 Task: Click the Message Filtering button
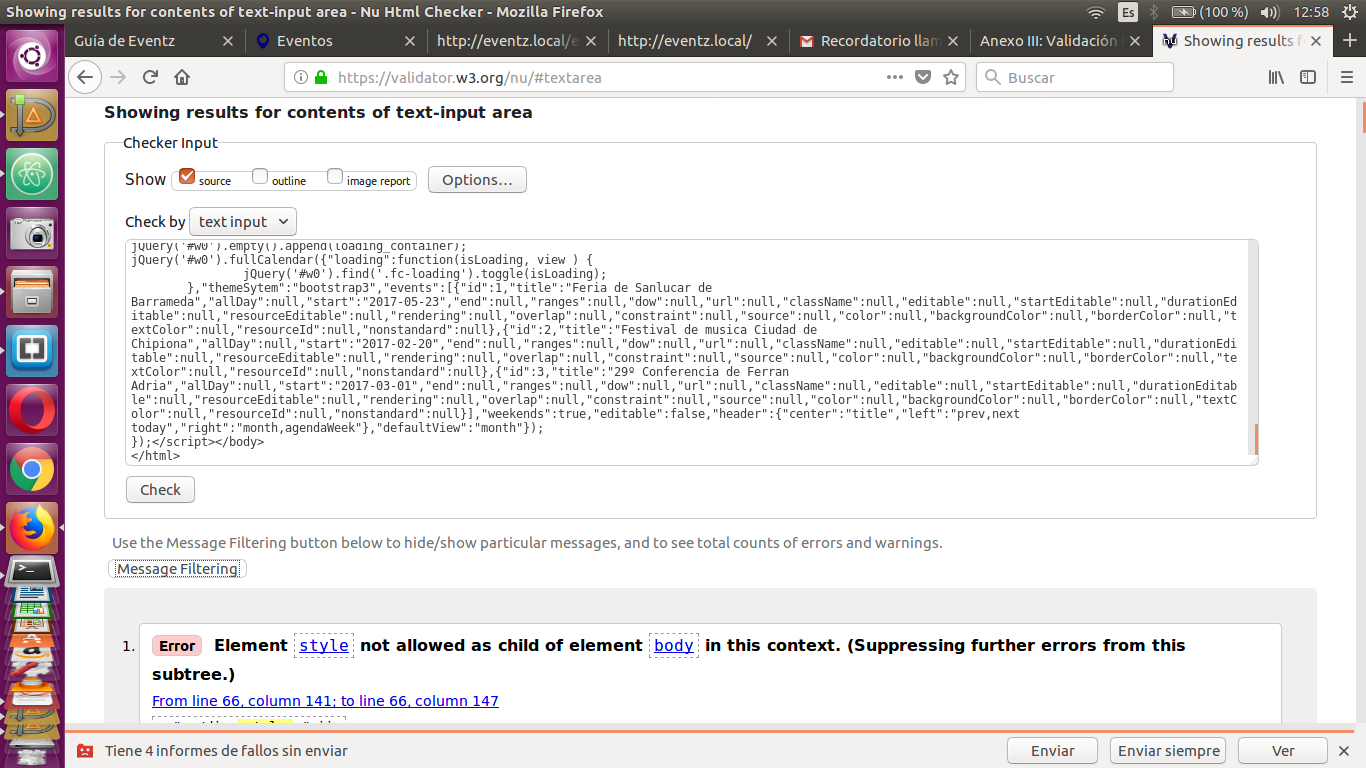[177, 569]
